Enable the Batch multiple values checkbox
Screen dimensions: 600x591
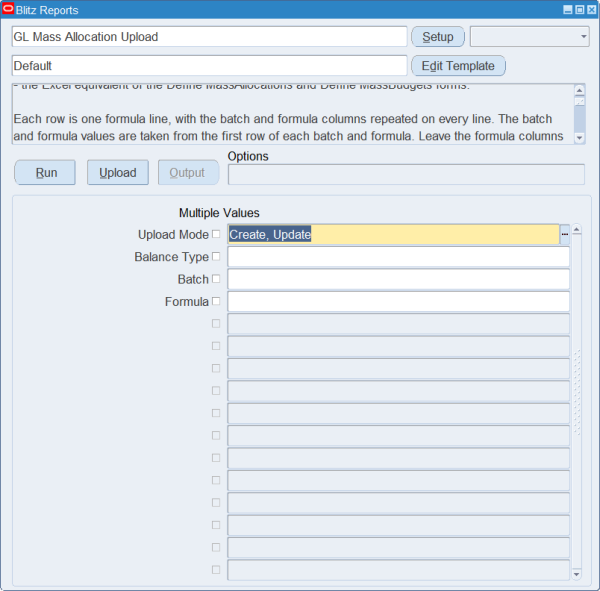pos(216,279)
